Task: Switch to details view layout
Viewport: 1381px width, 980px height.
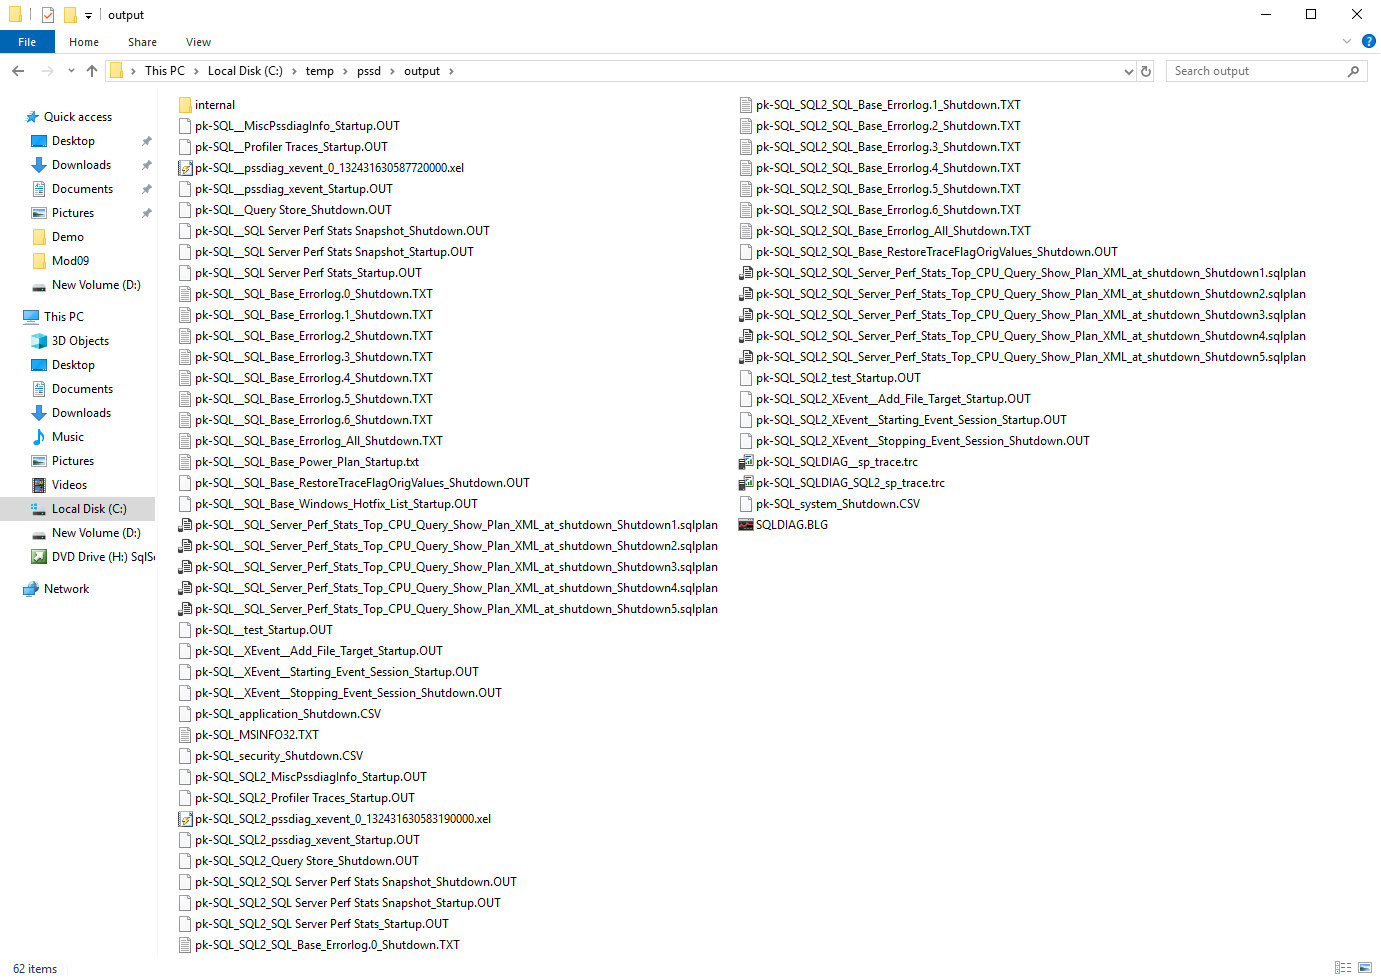Action: click(1343, 968)
